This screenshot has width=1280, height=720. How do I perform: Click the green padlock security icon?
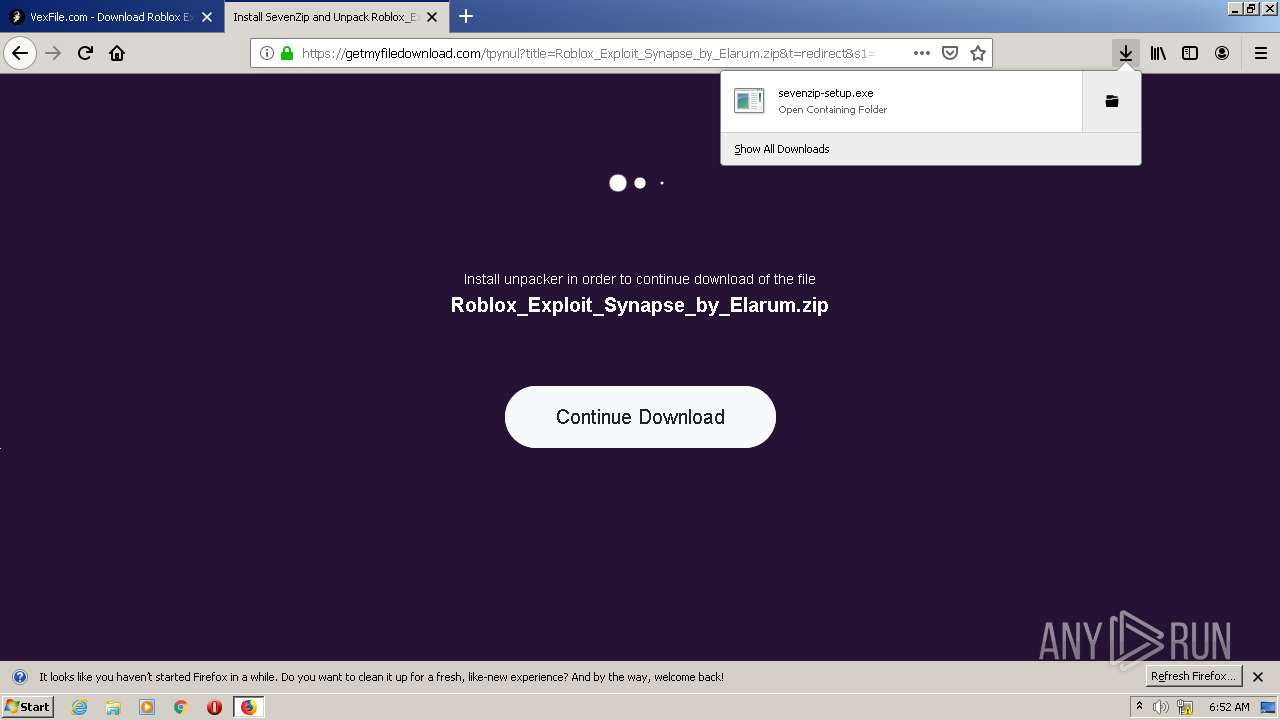click(287, 53)
